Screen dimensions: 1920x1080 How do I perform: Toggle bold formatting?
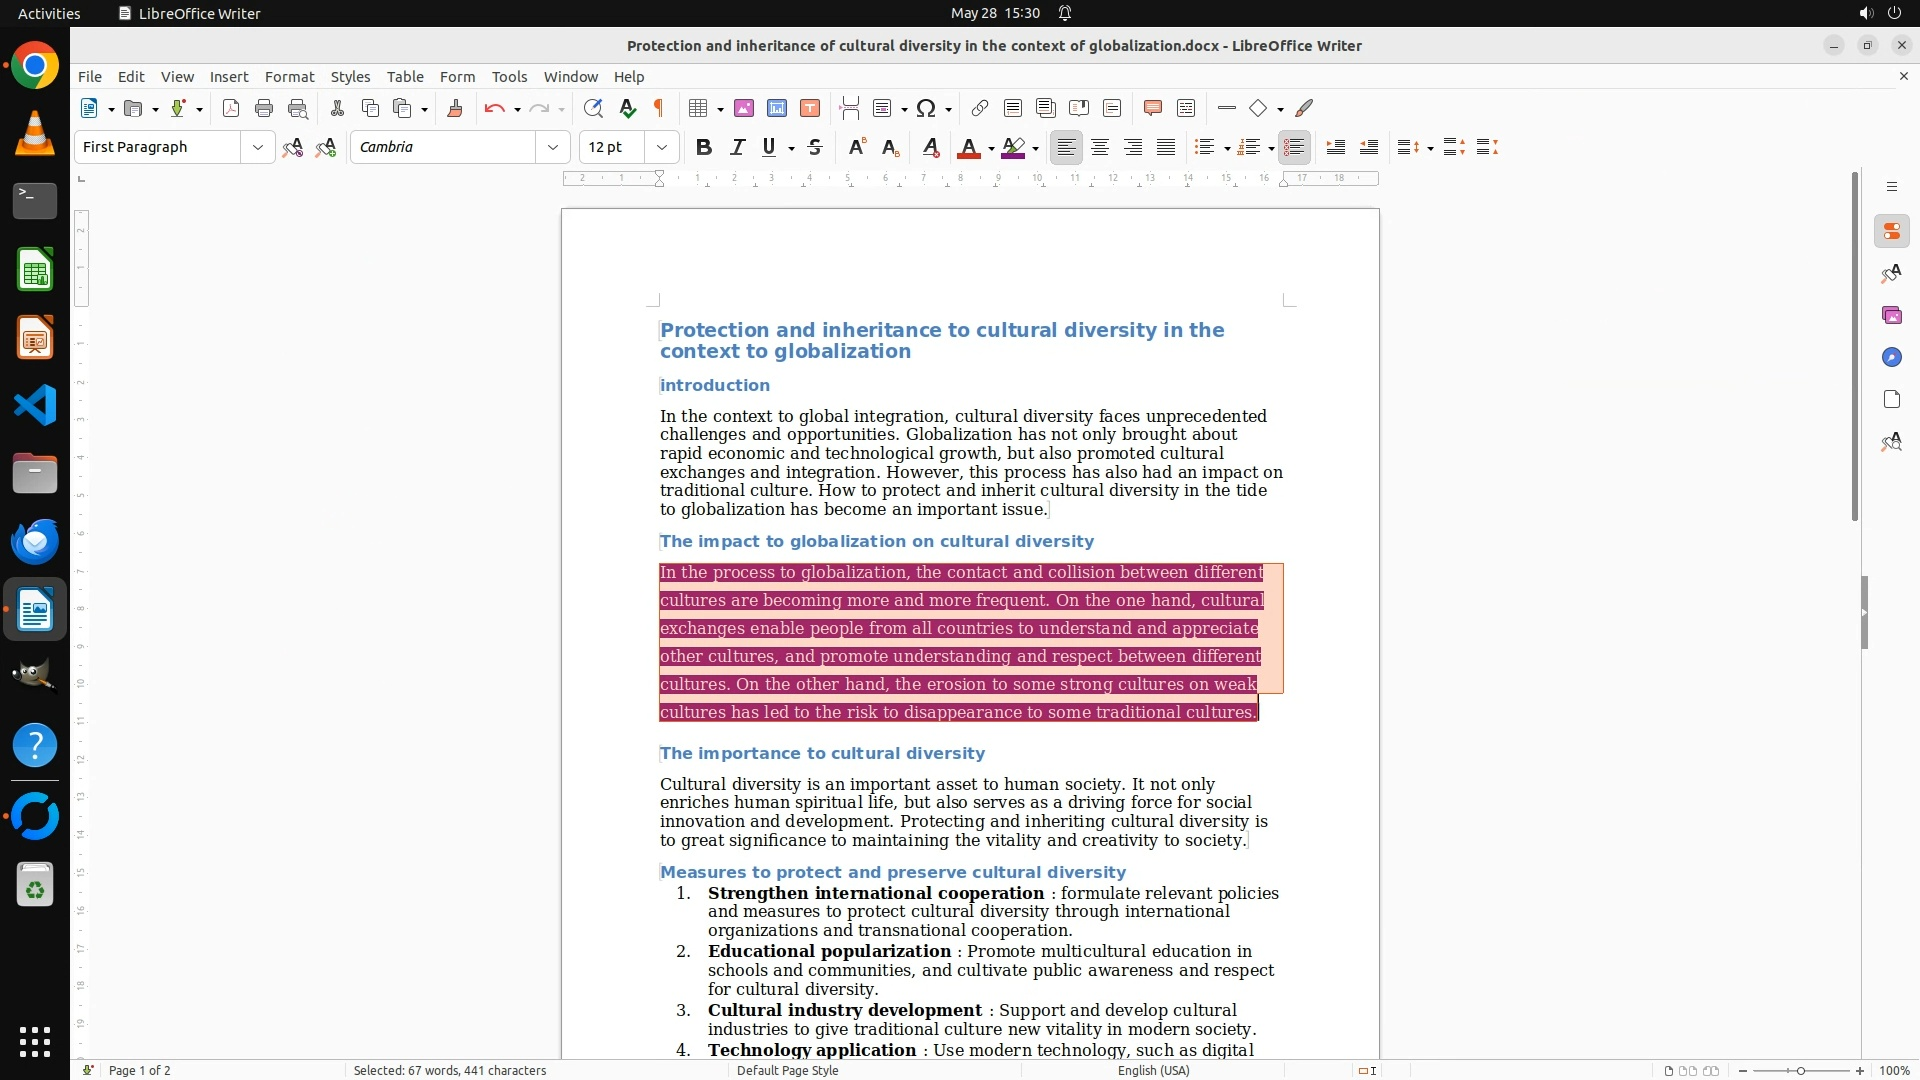pos(704,147)
